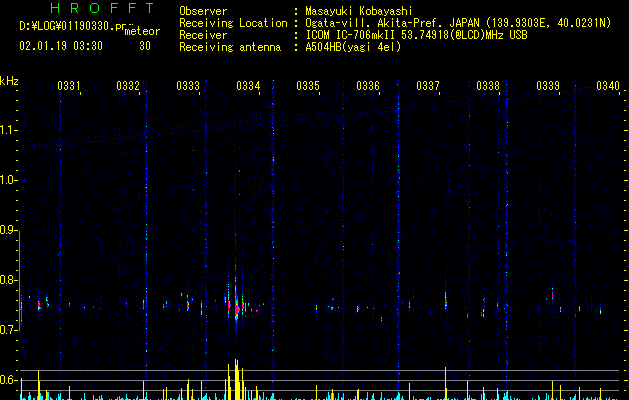Click the ICOM IC-706mkII receiver text
Image resolution: width=629 pixels, height=400 pixels.
(x=416, y=35)
